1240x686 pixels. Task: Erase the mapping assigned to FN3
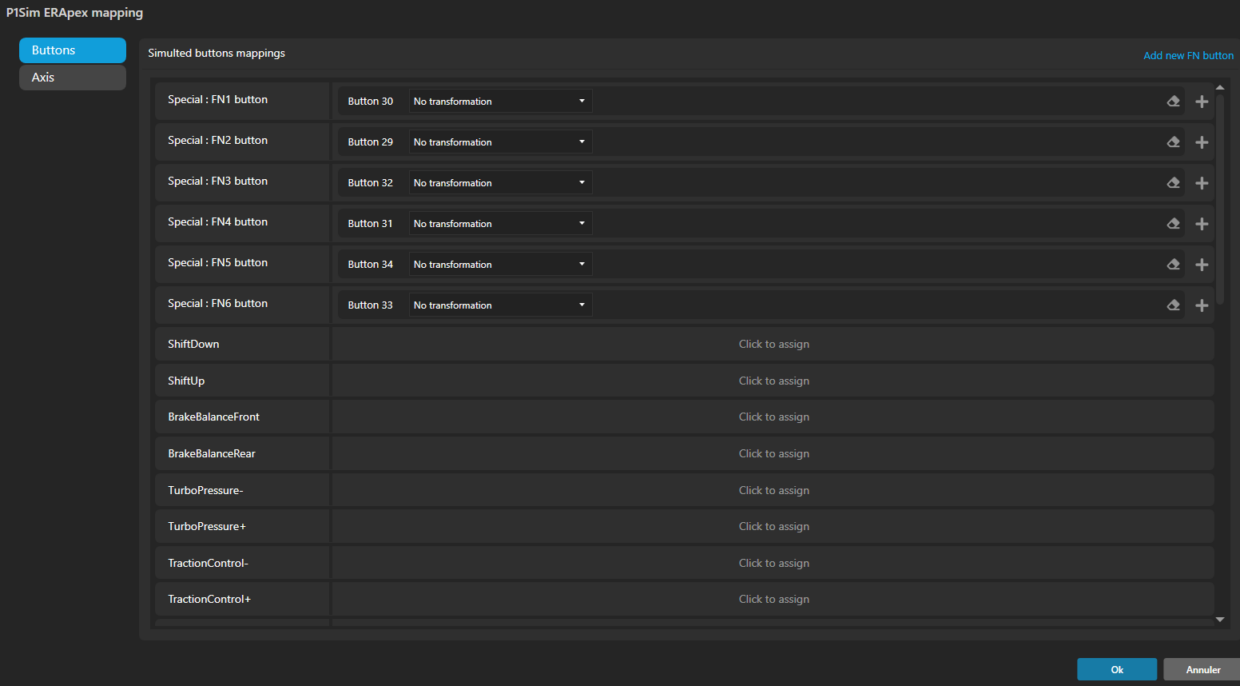click(1173, 182)
